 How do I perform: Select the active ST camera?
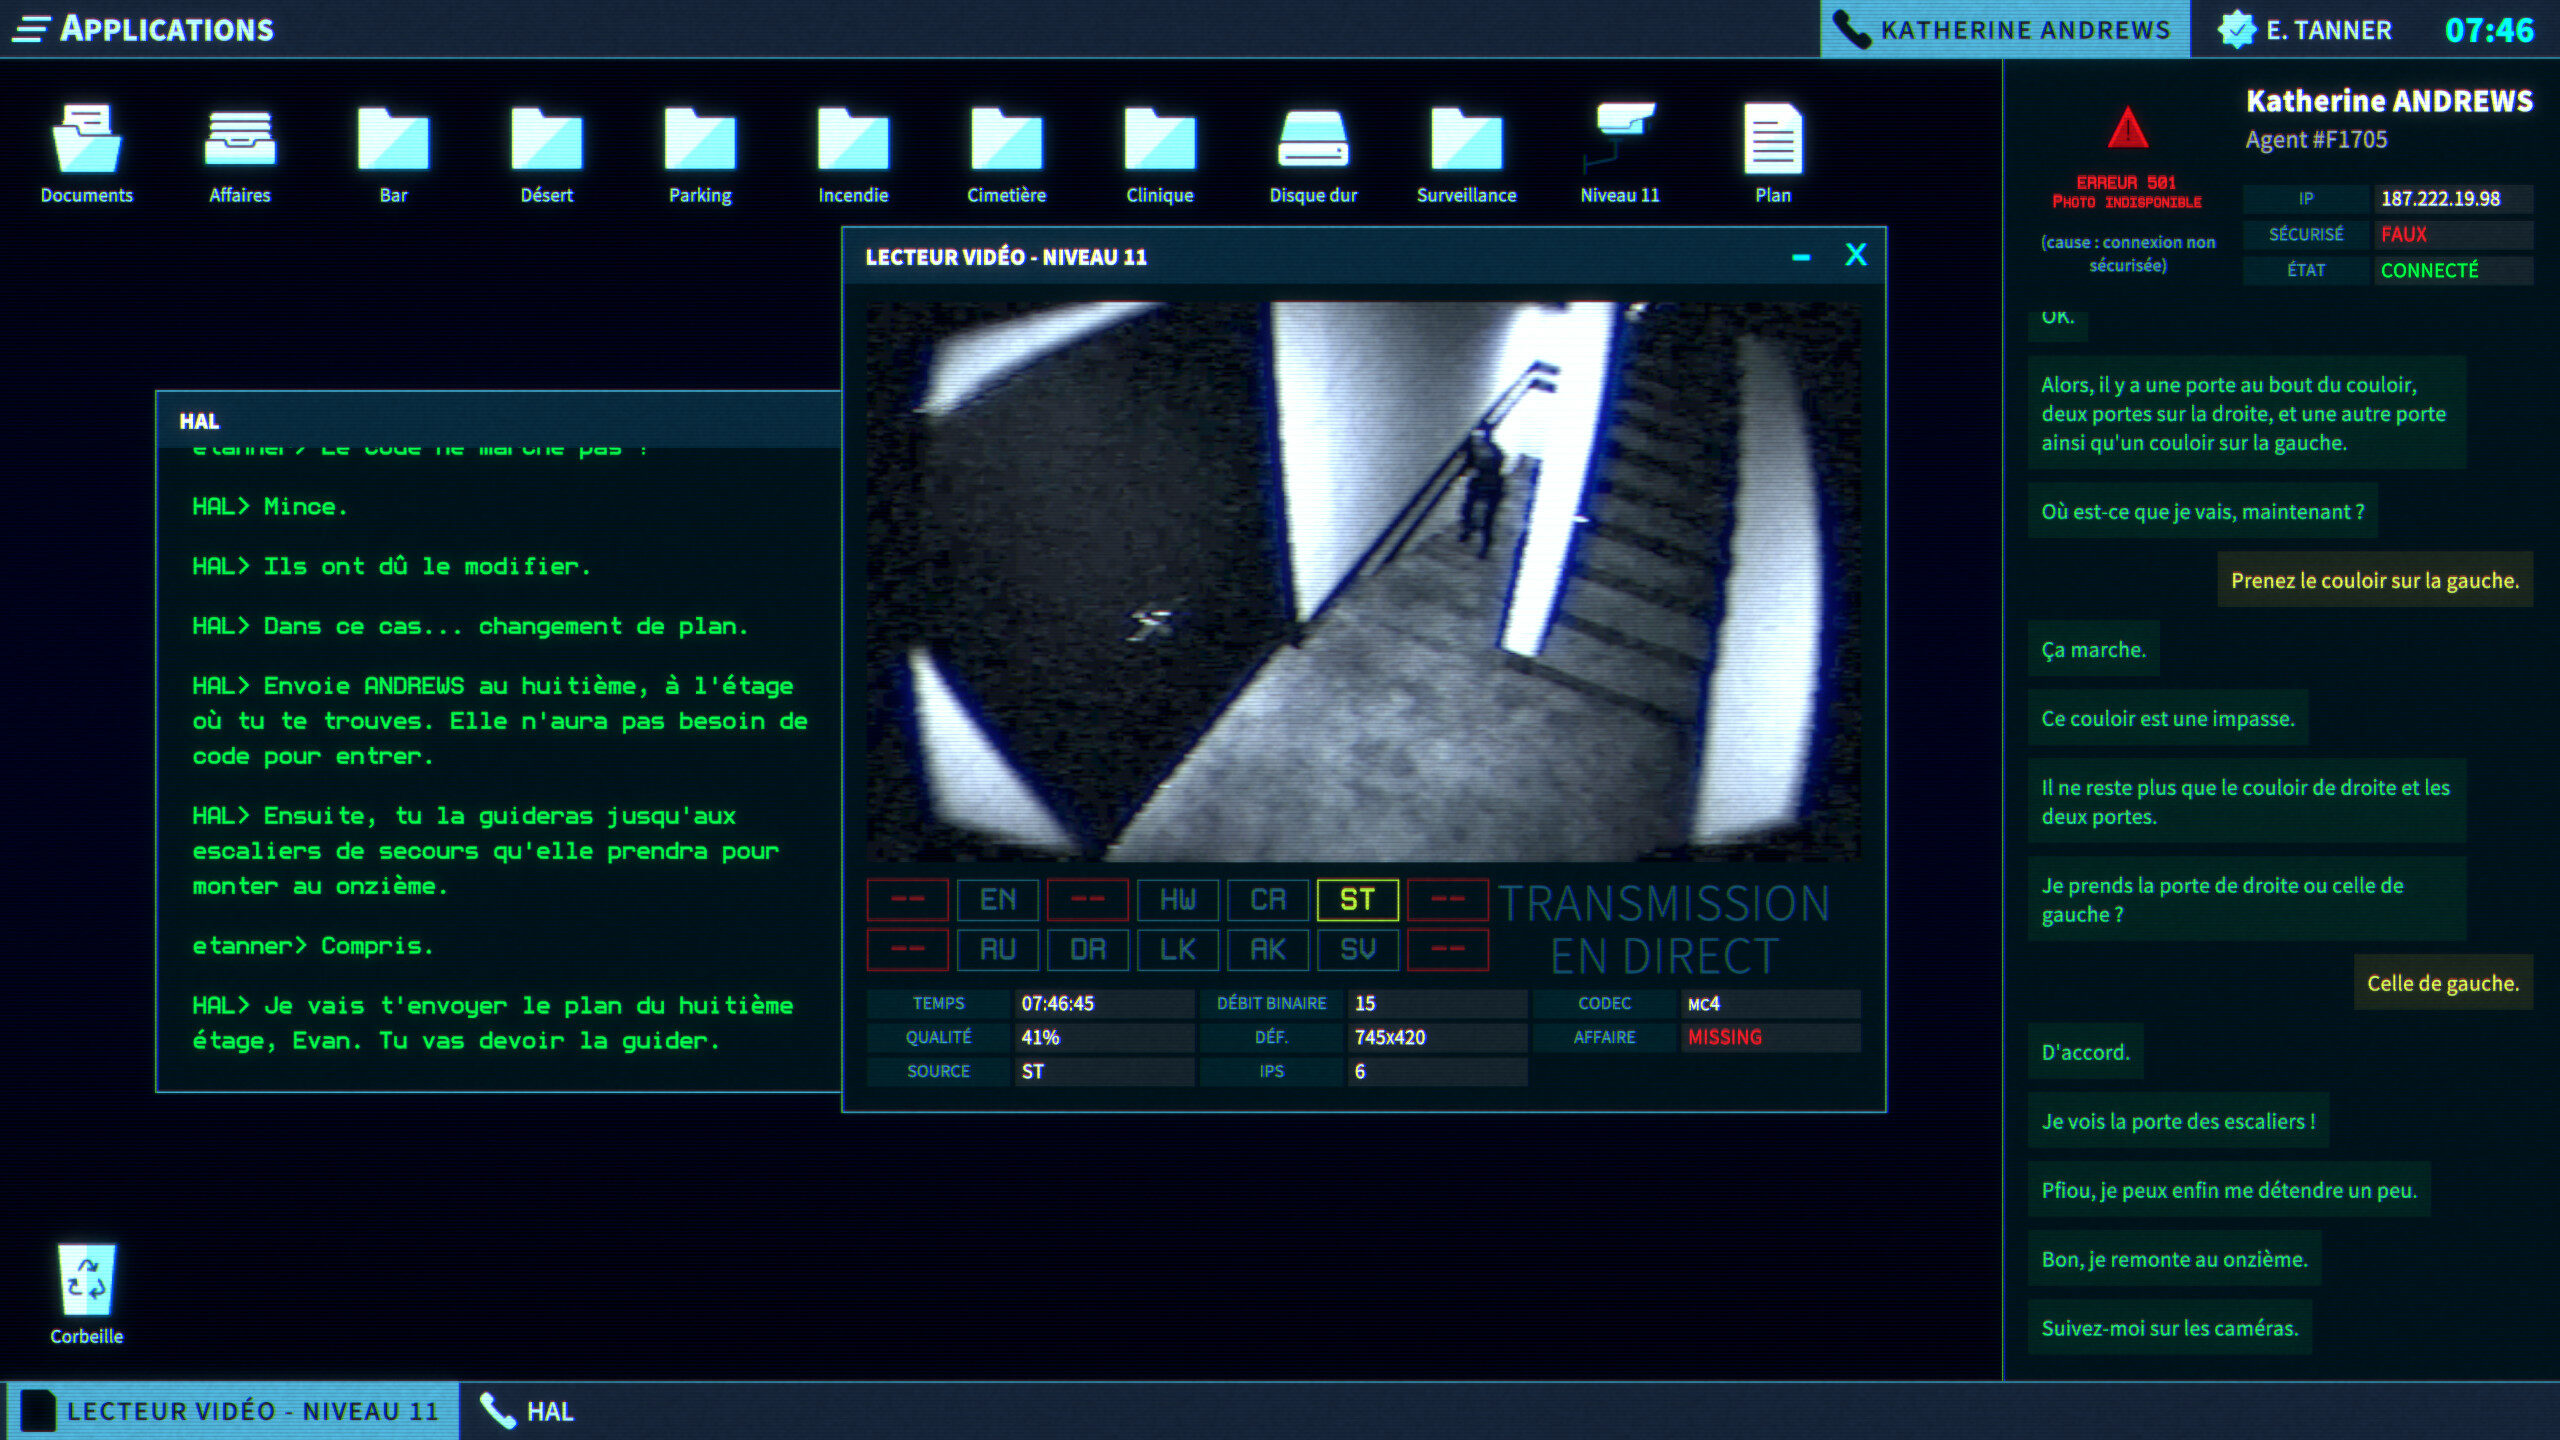tap(1357, 900)
